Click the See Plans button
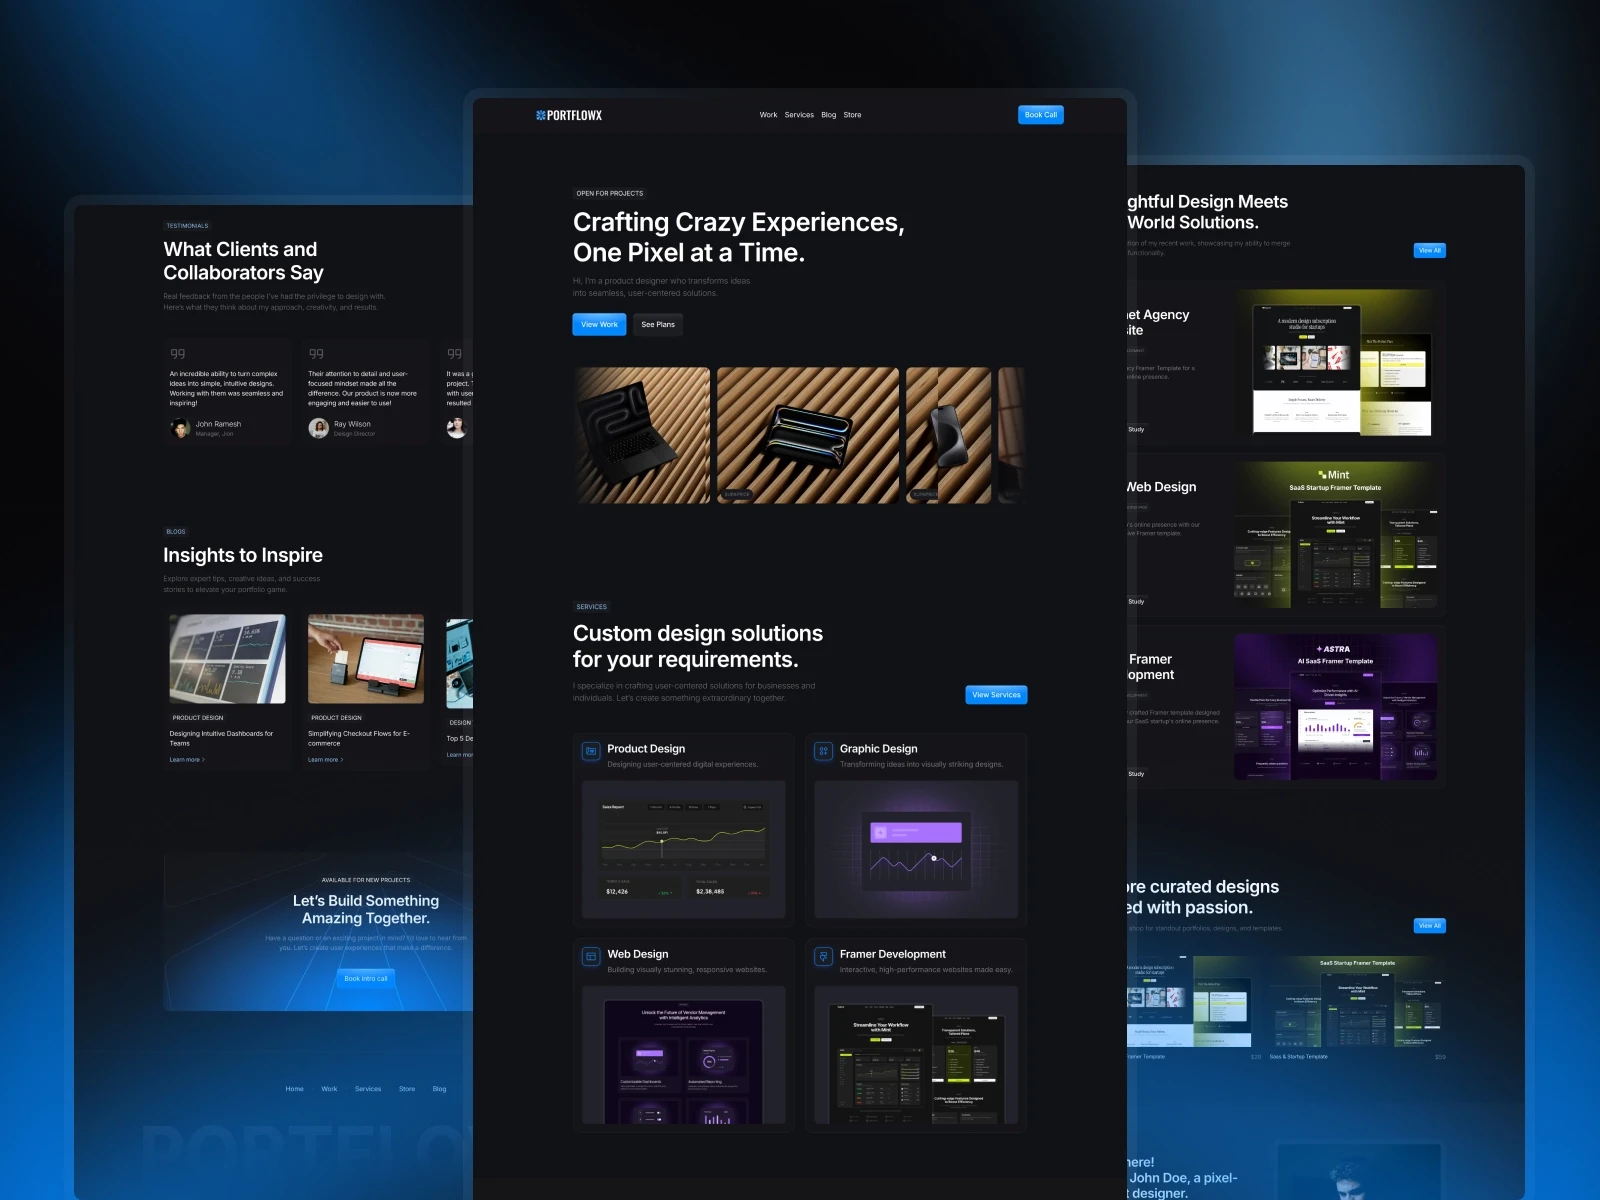Viewport: 1600px width, 1200px height. (658, 324)
